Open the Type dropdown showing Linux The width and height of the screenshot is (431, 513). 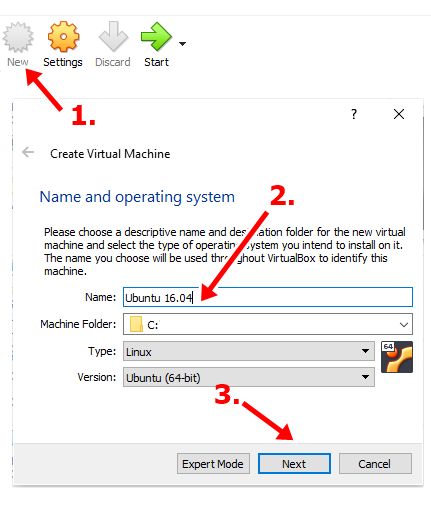click(x=249, y=351)
